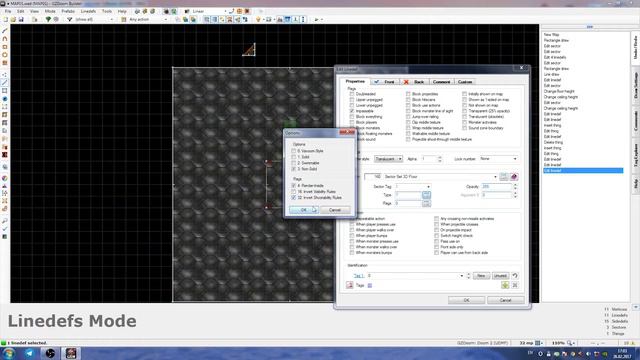Viewport: 640px width, 360px height.
Task: Open the Prefabs menu
Action: click(68, 11)
